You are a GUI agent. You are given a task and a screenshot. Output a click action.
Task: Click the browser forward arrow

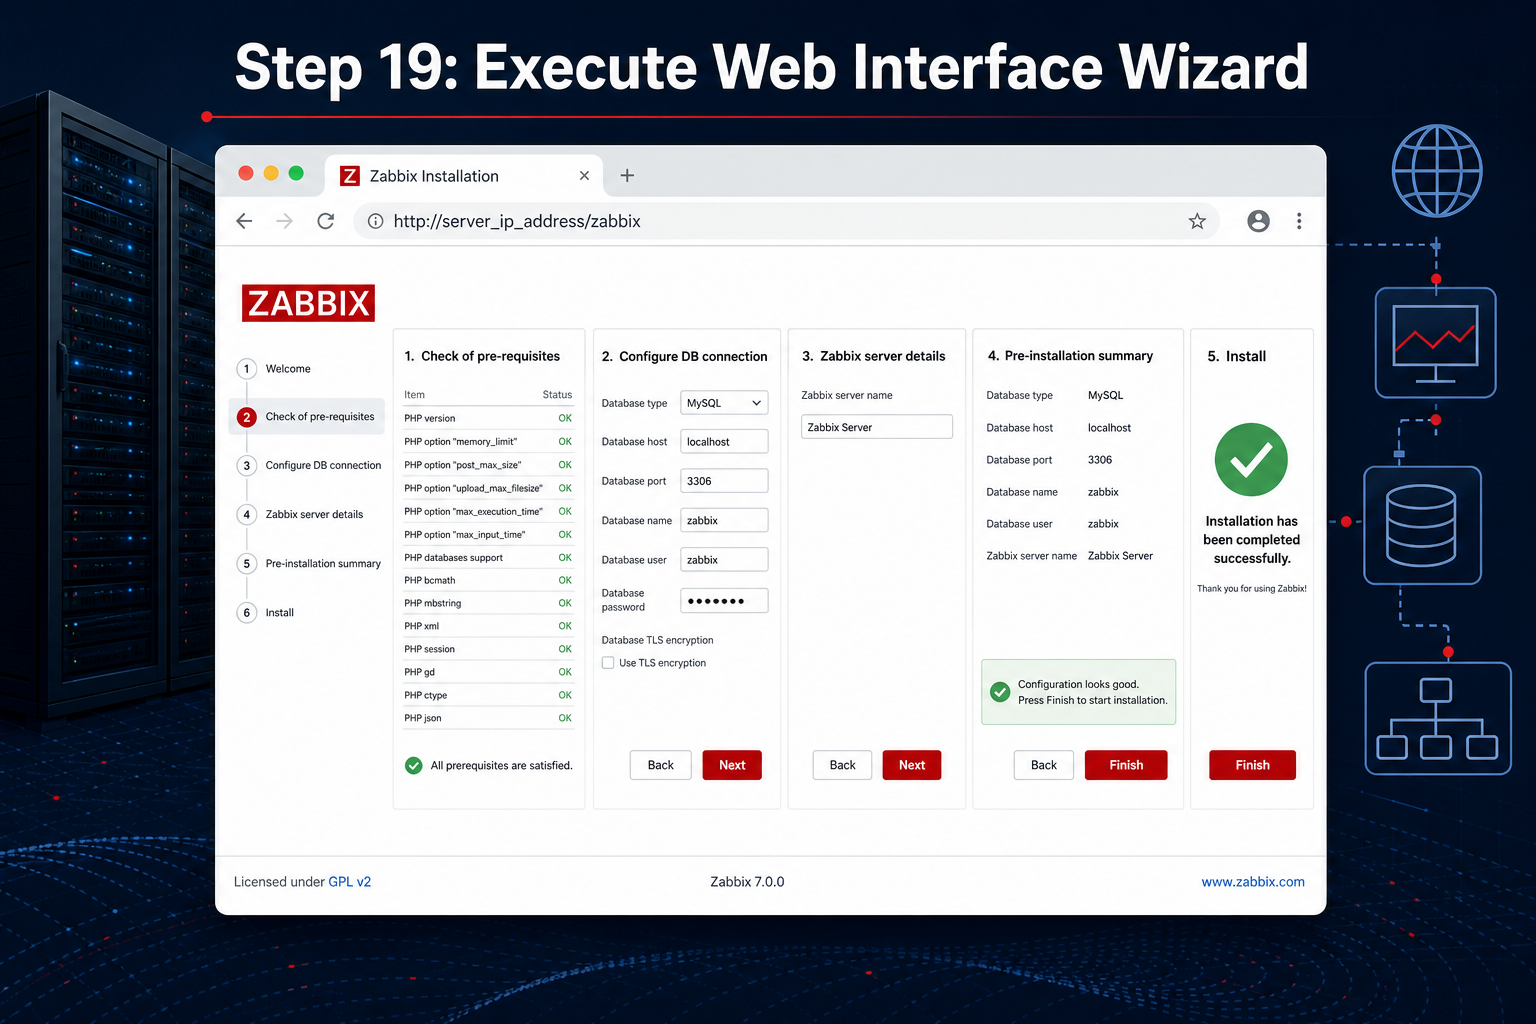click(x=285, y=221)
